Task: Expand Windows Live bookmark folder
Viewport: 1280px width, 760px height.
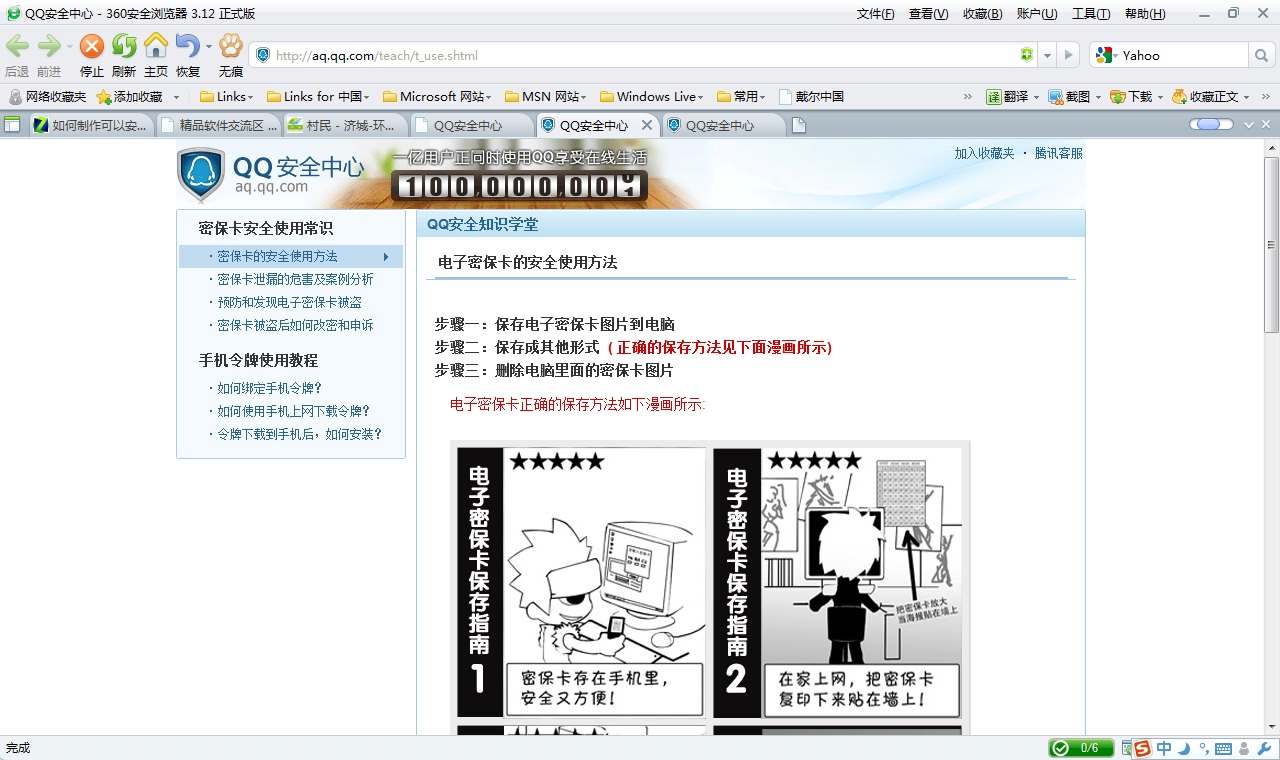Action: [652, 97]
